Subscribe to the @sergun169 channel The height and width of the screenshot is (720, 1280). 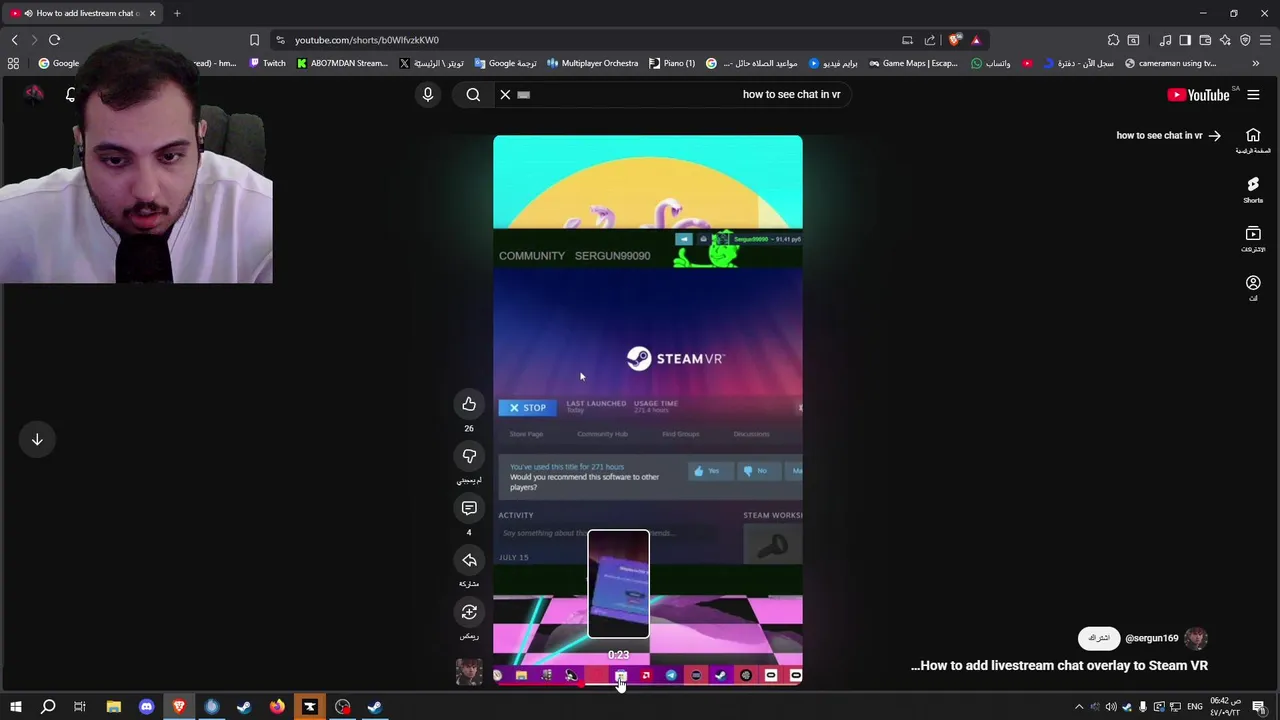click(x=1098, y=638)
